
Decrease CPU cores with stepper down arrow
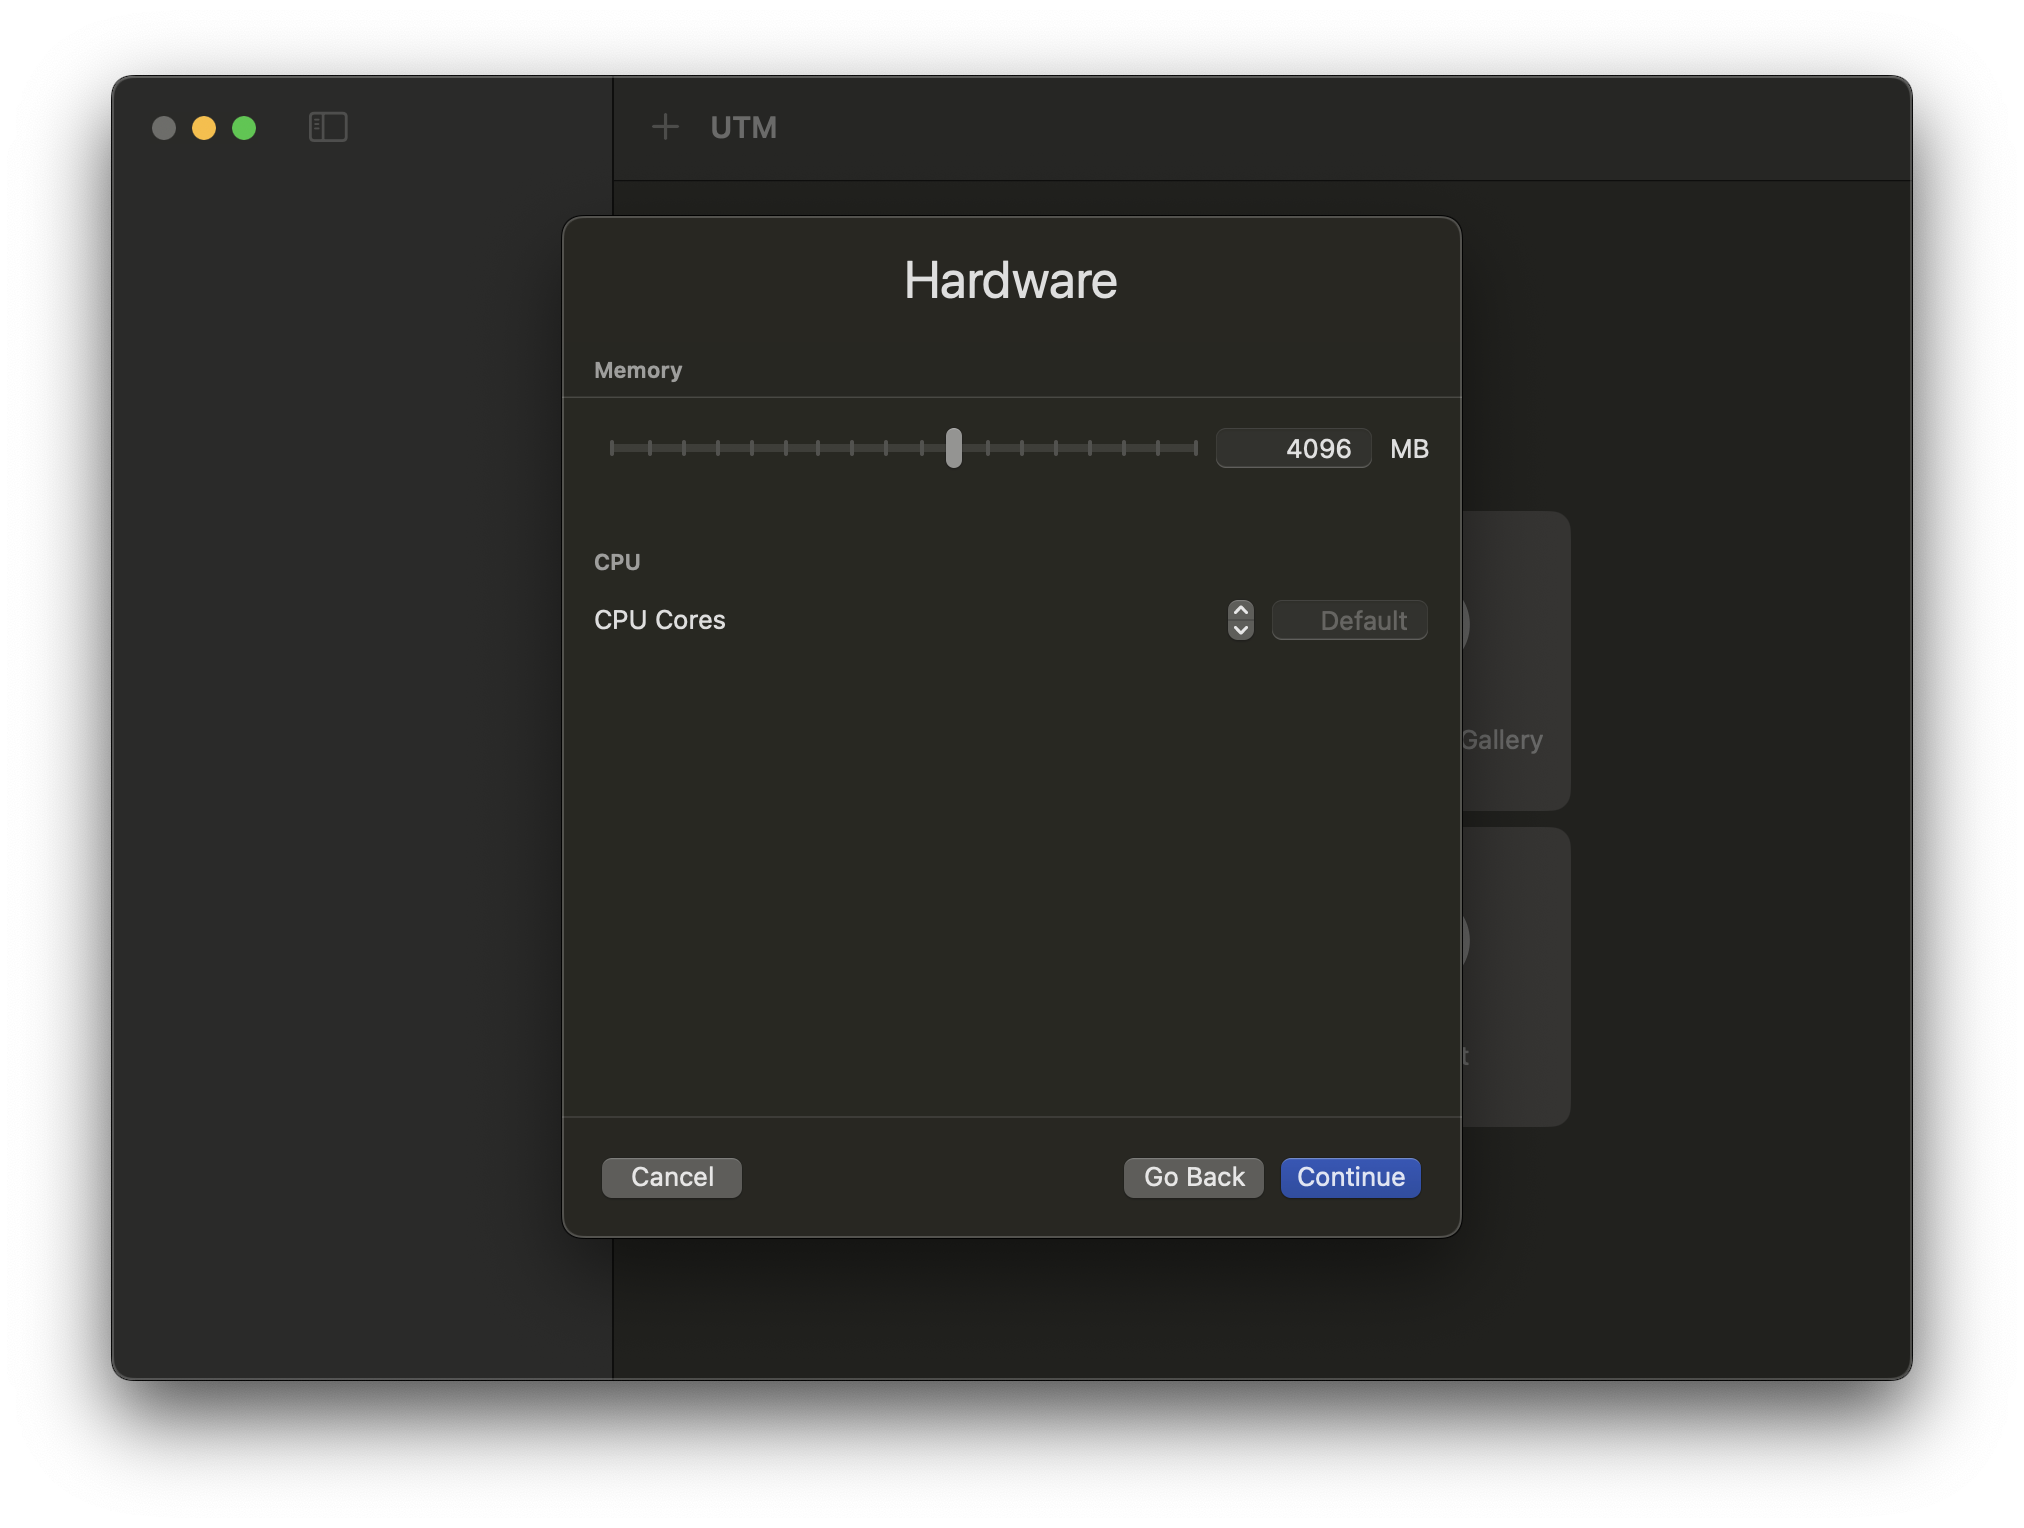click(1240, 630)
